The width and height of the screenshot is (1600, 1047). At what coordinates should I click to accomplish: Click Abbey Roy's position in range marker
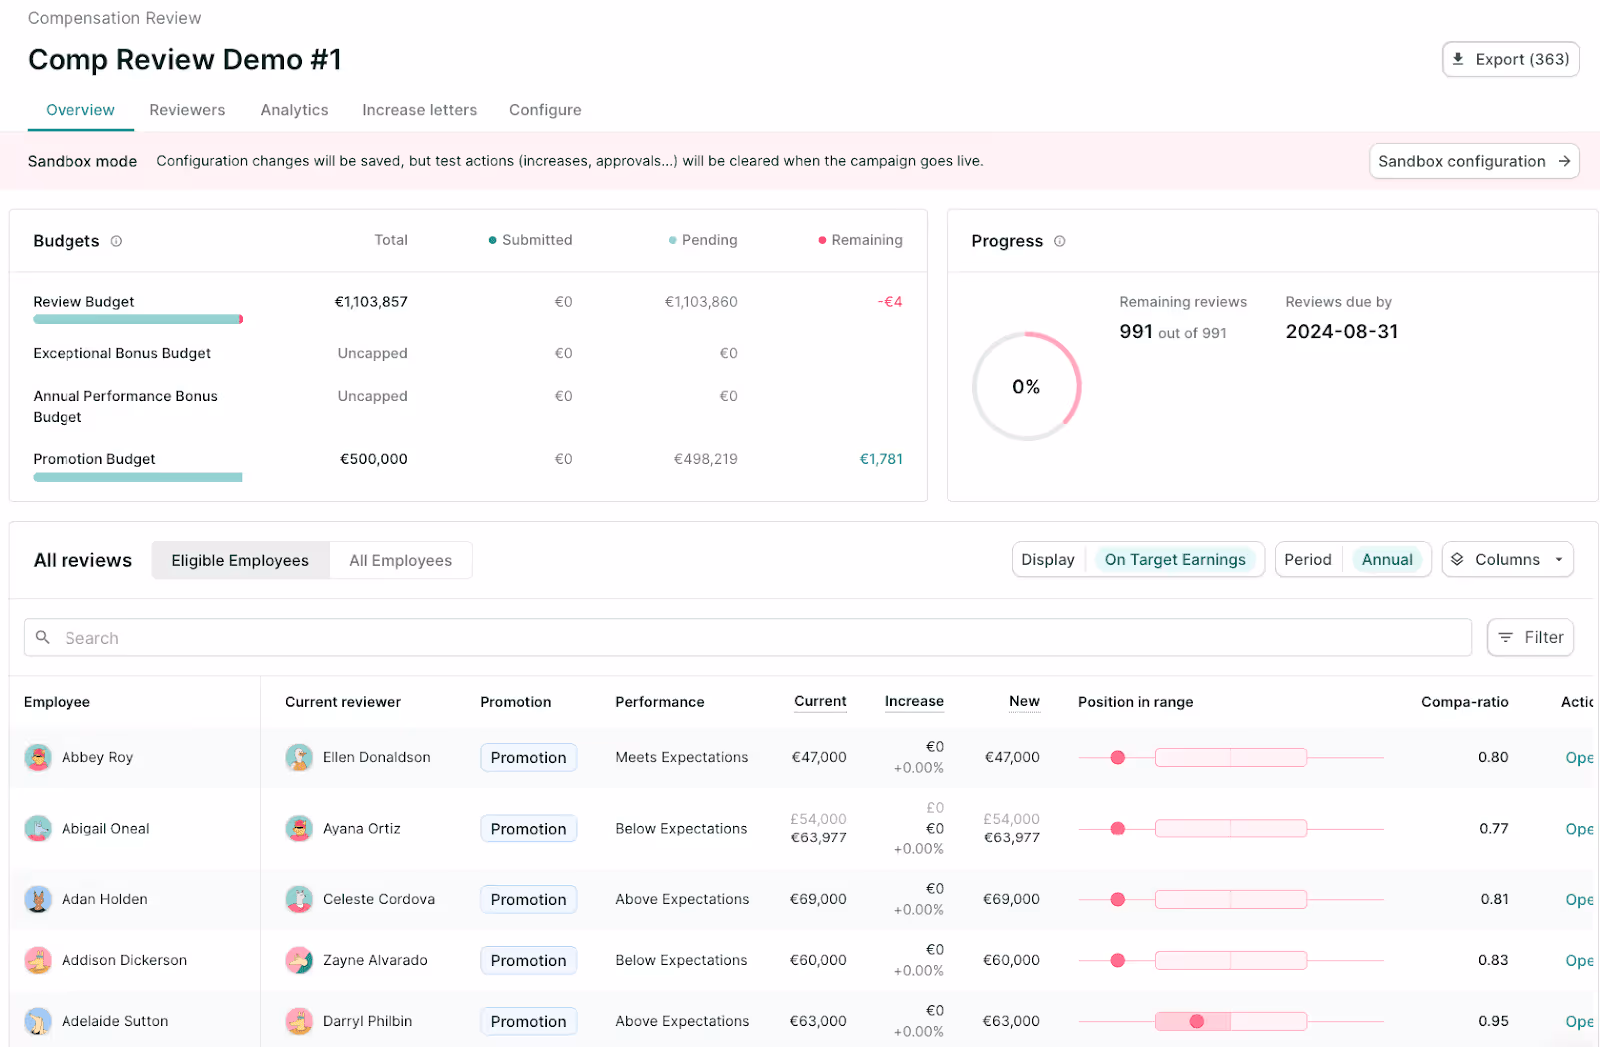pyautogui.click(x=1117, y=757)
